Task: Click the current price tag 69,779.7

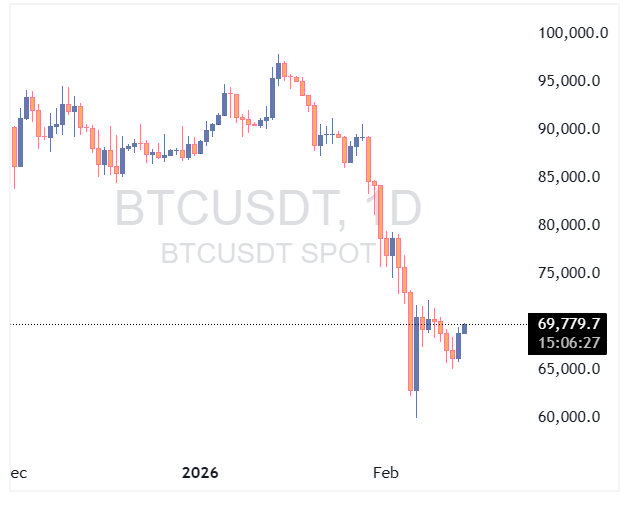Action: coord(569,323)
